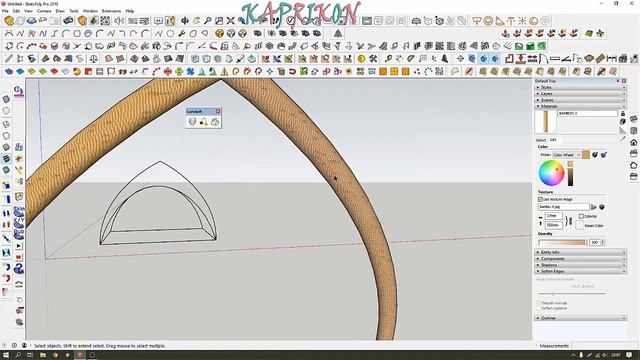Enable the Colorize checkbox
640x360 pixels.
coord(581,216)
